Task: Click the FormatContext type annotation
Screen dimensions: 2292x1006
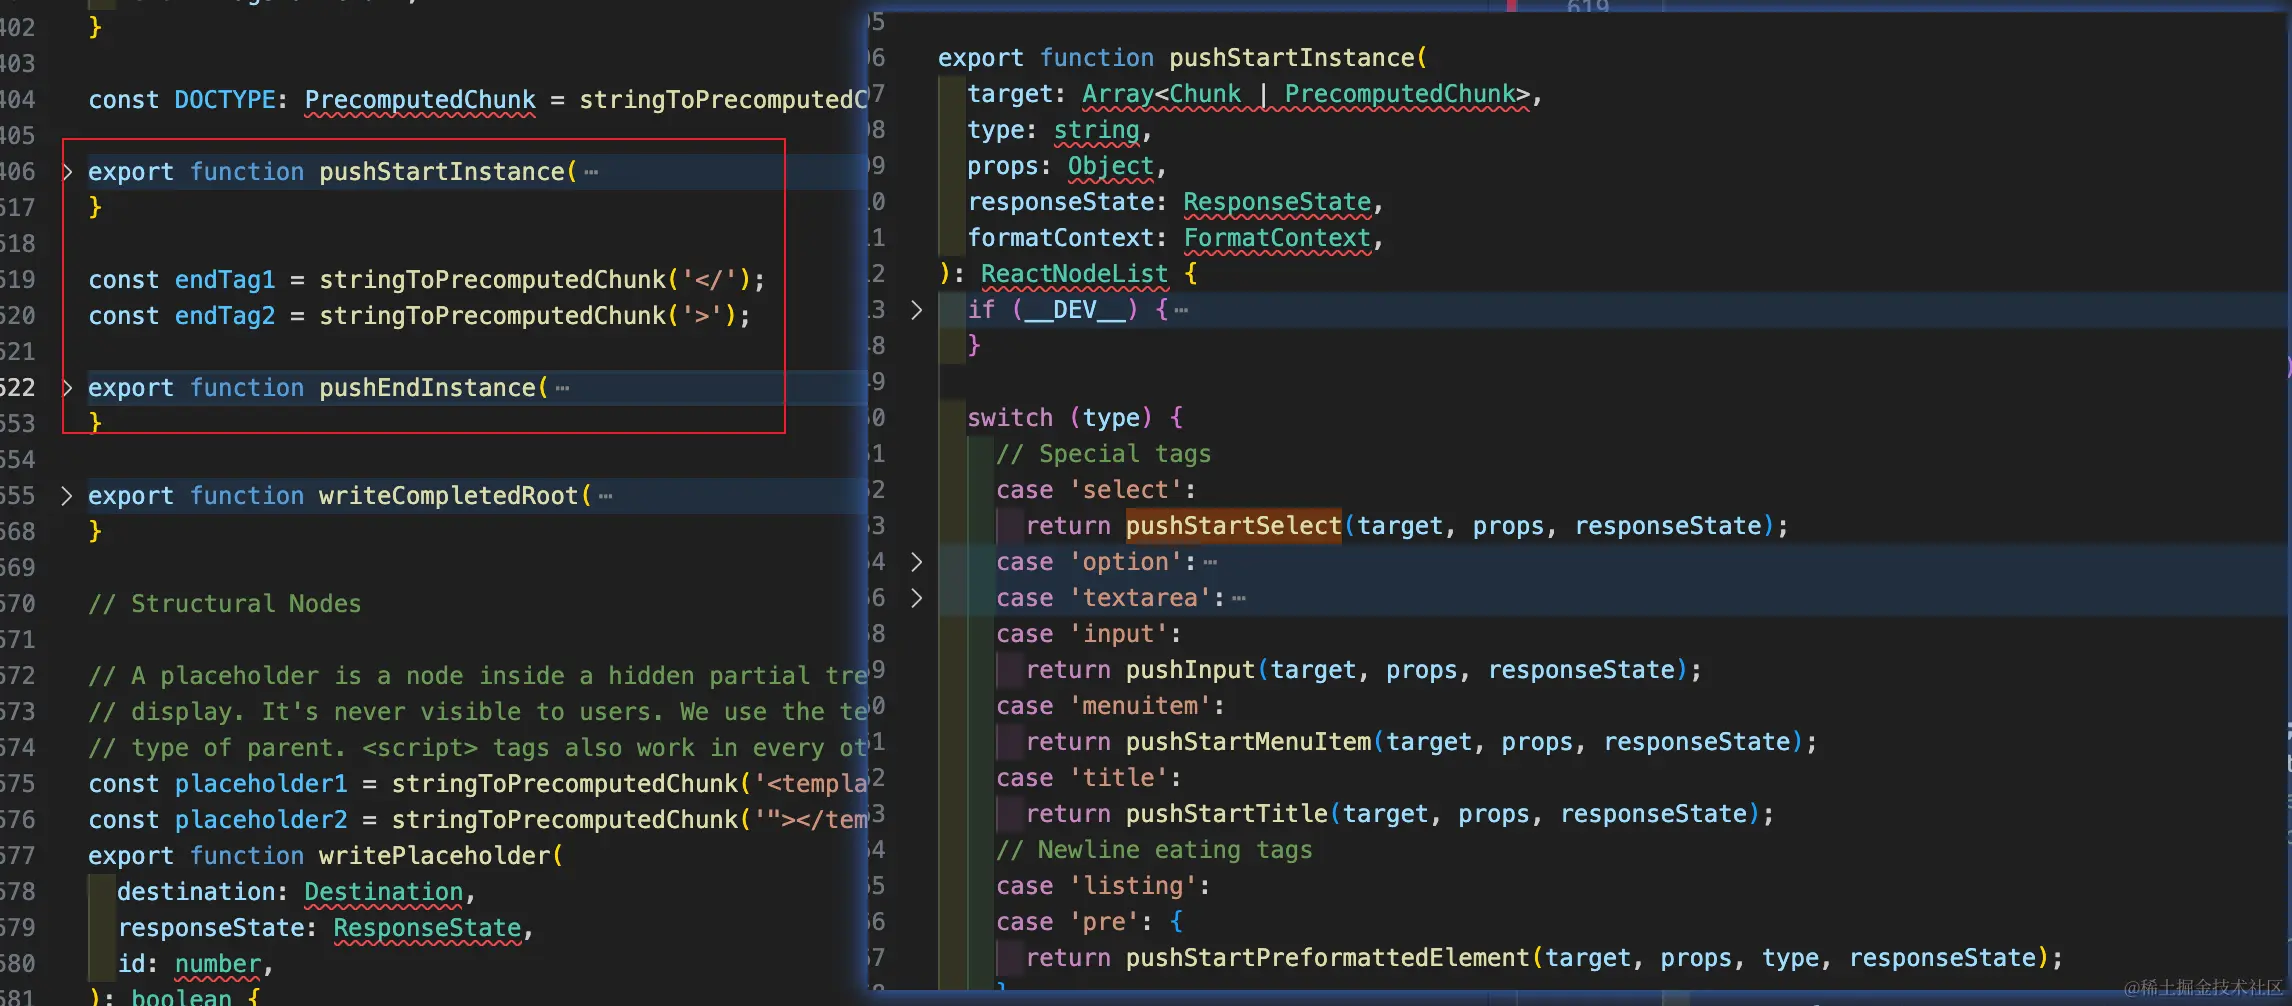Action: pos(1277,238)
